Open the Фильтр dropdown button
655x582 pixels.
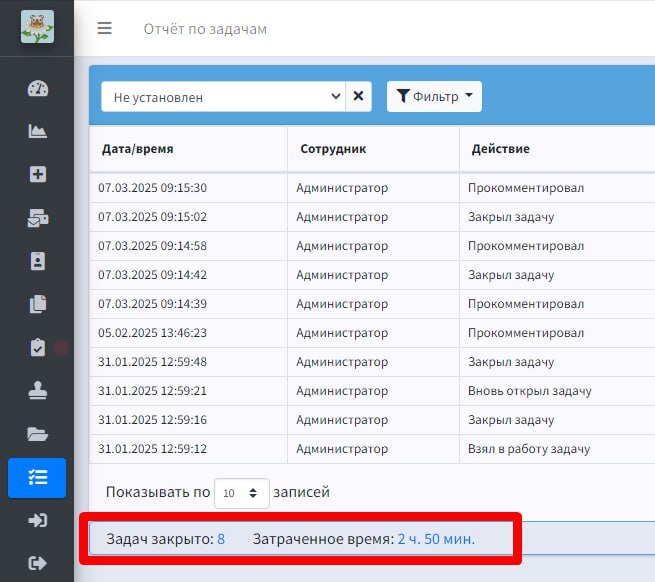[434, 97]
